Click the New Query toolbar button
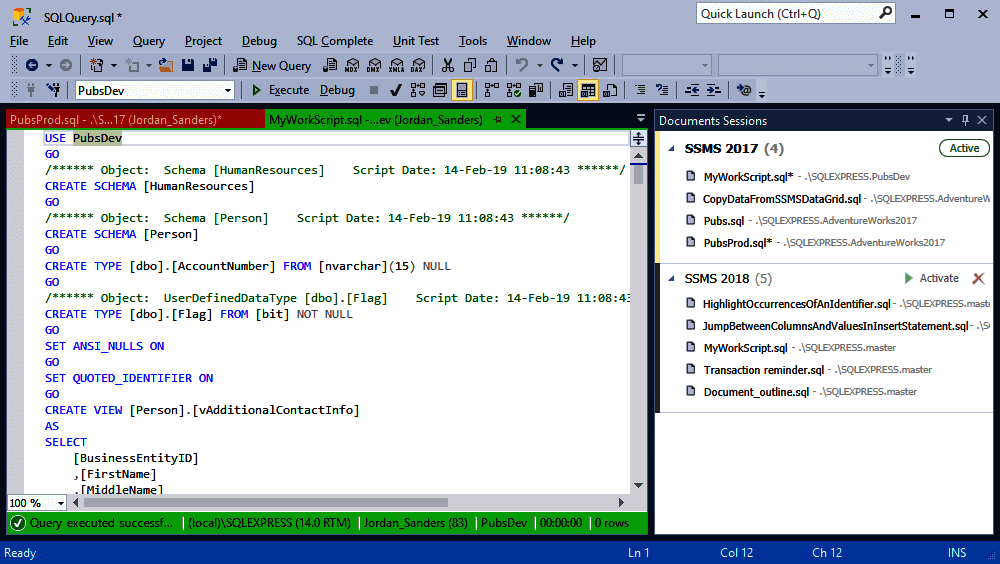 (272, 65)
